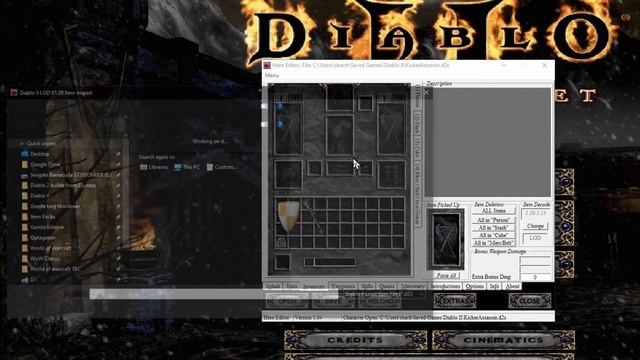Image resolution: width=640 pixels, height=360 pixels.
Task: Open the About tab
Action: 512,286
